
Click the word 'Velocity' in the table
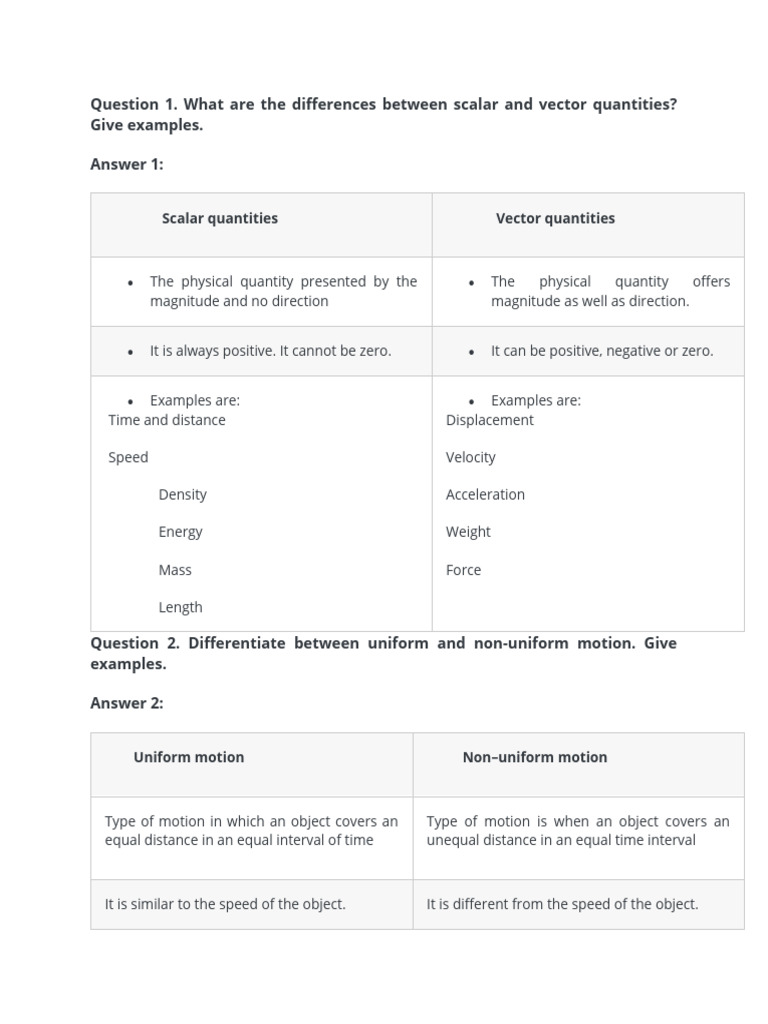tap(470, 457)
